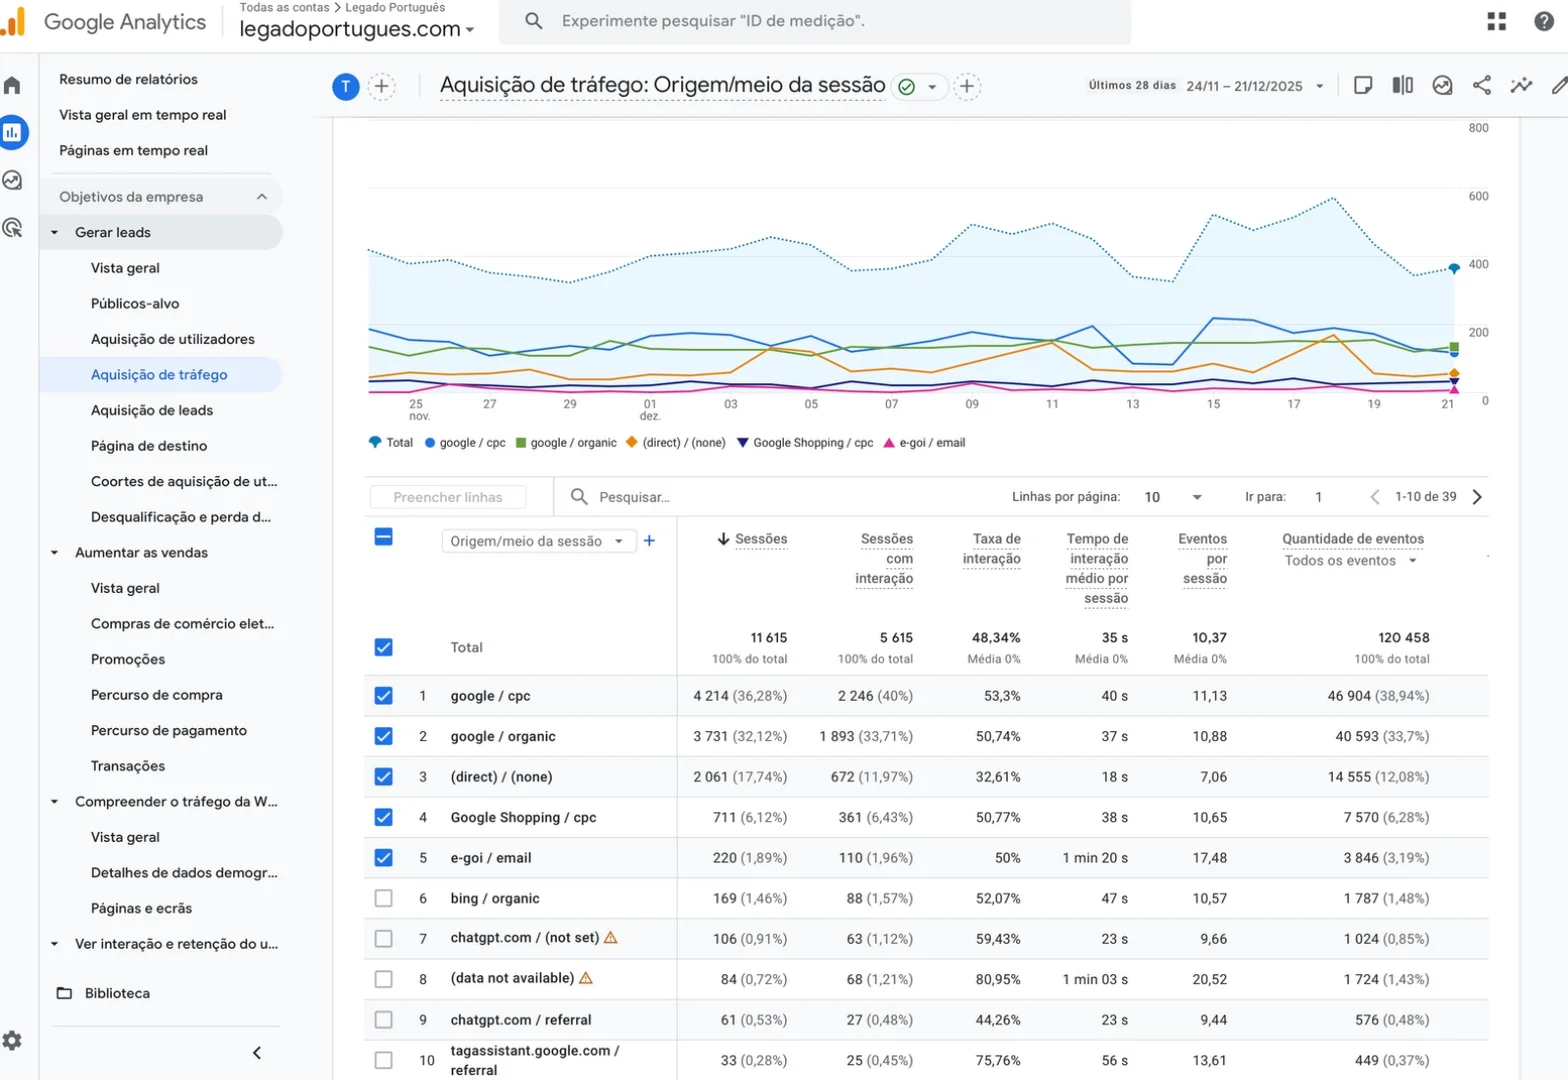
Task: Collapse the reports navigation panel
Action: coord(257,1053)
